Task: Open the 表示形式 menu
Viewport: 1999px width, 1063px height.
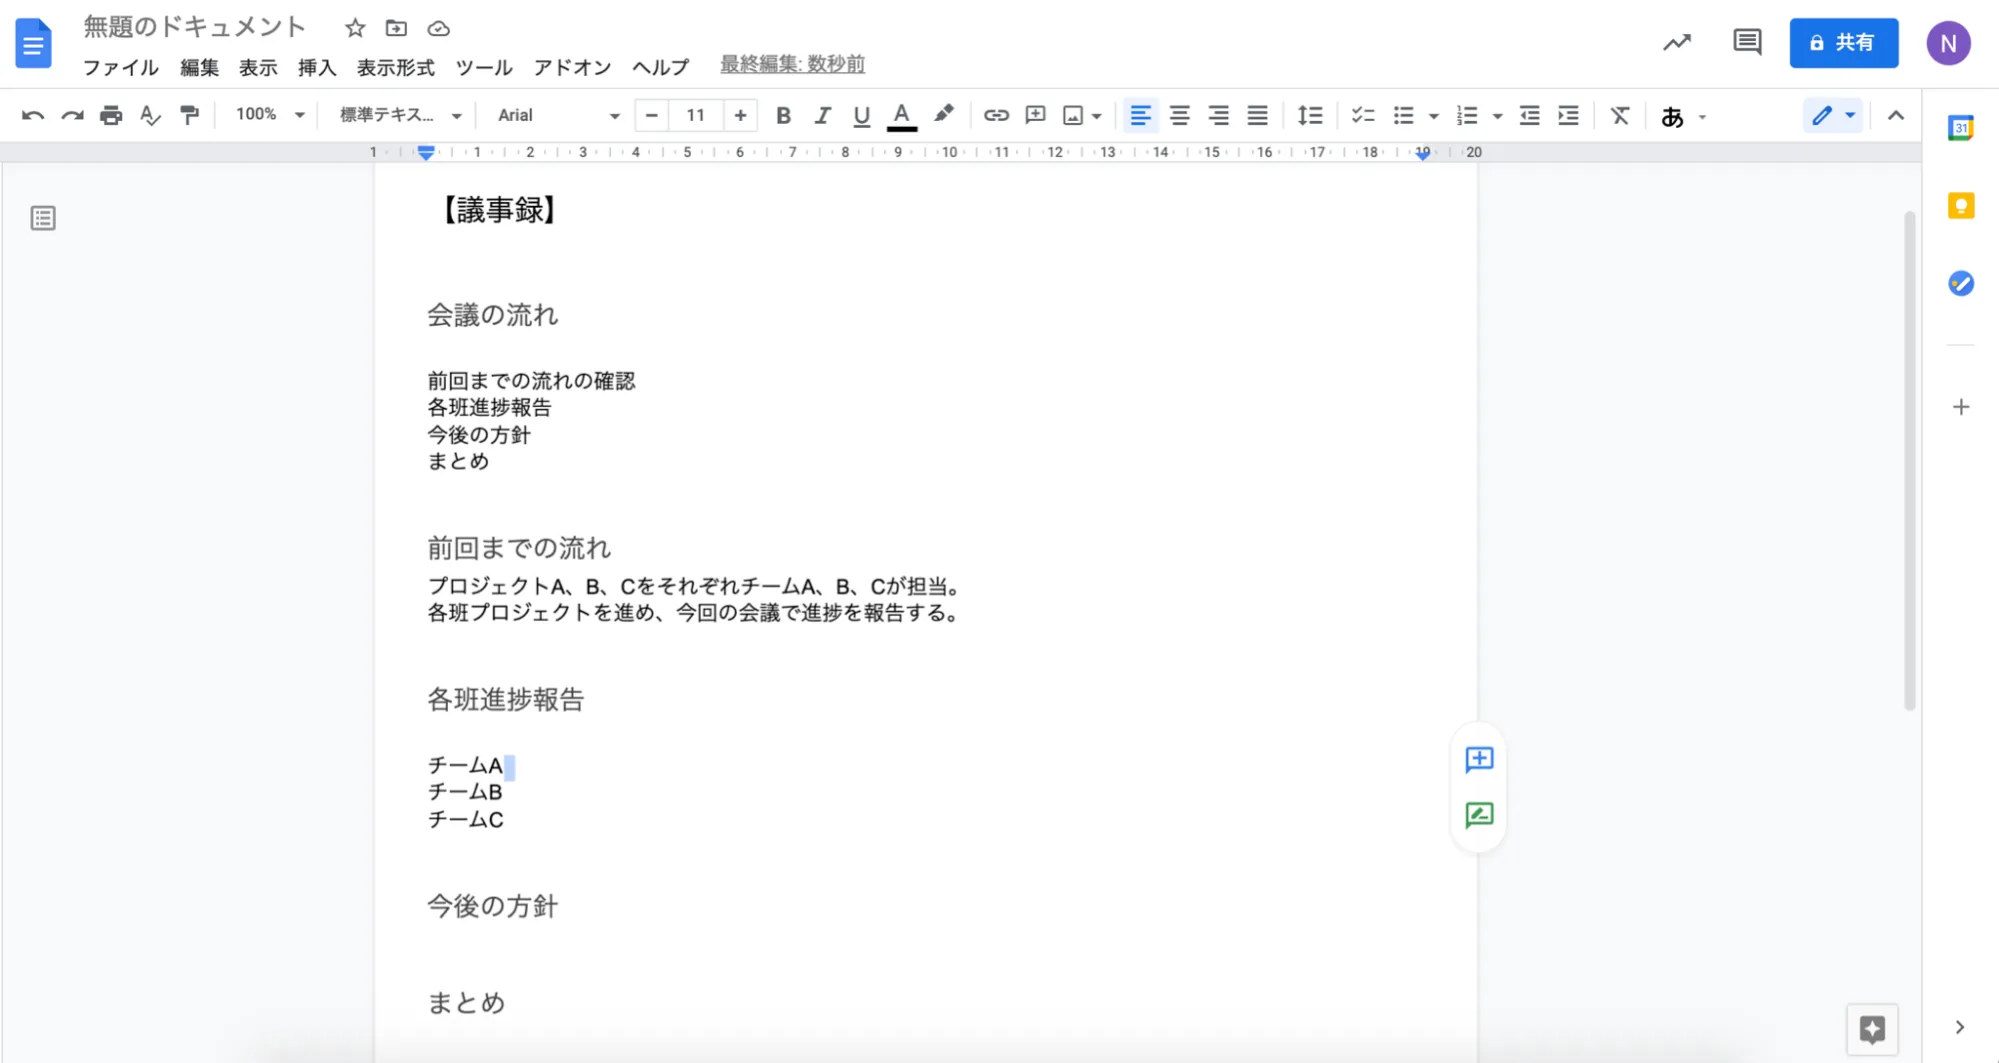Action: [395, 67]
